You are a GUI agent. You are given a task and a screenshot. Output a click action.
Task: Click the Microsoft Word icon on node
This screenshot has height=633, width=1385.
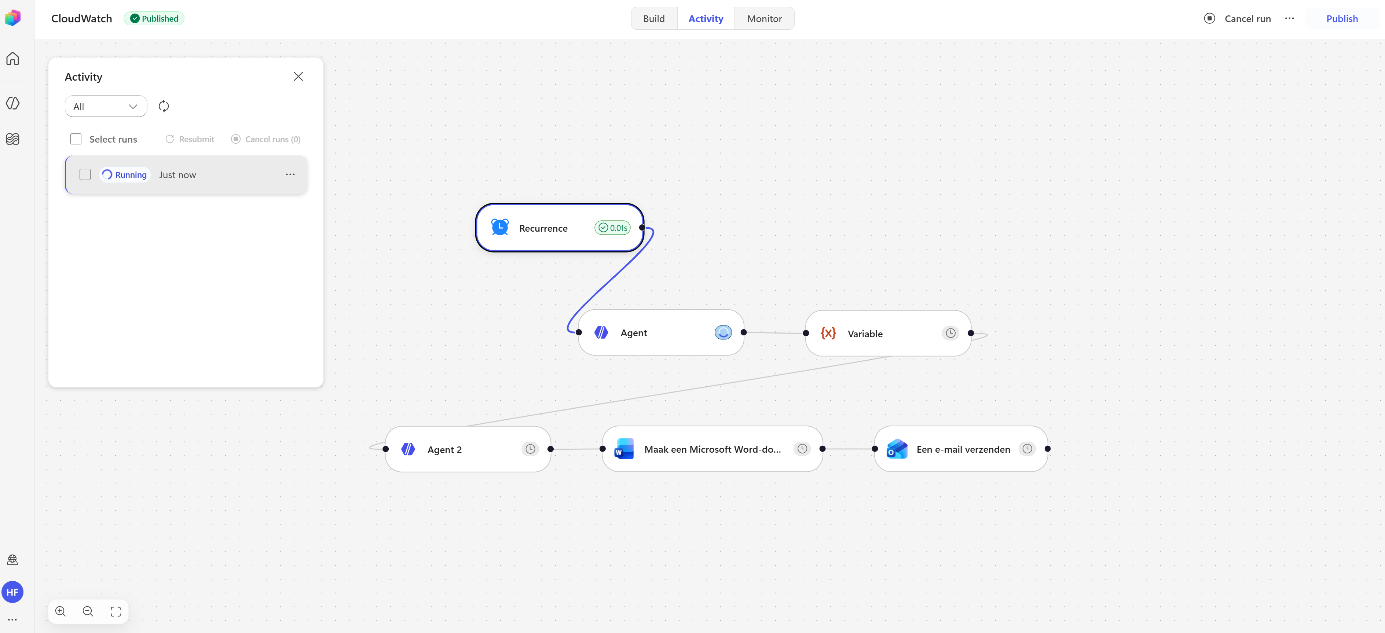coord(624,449)
